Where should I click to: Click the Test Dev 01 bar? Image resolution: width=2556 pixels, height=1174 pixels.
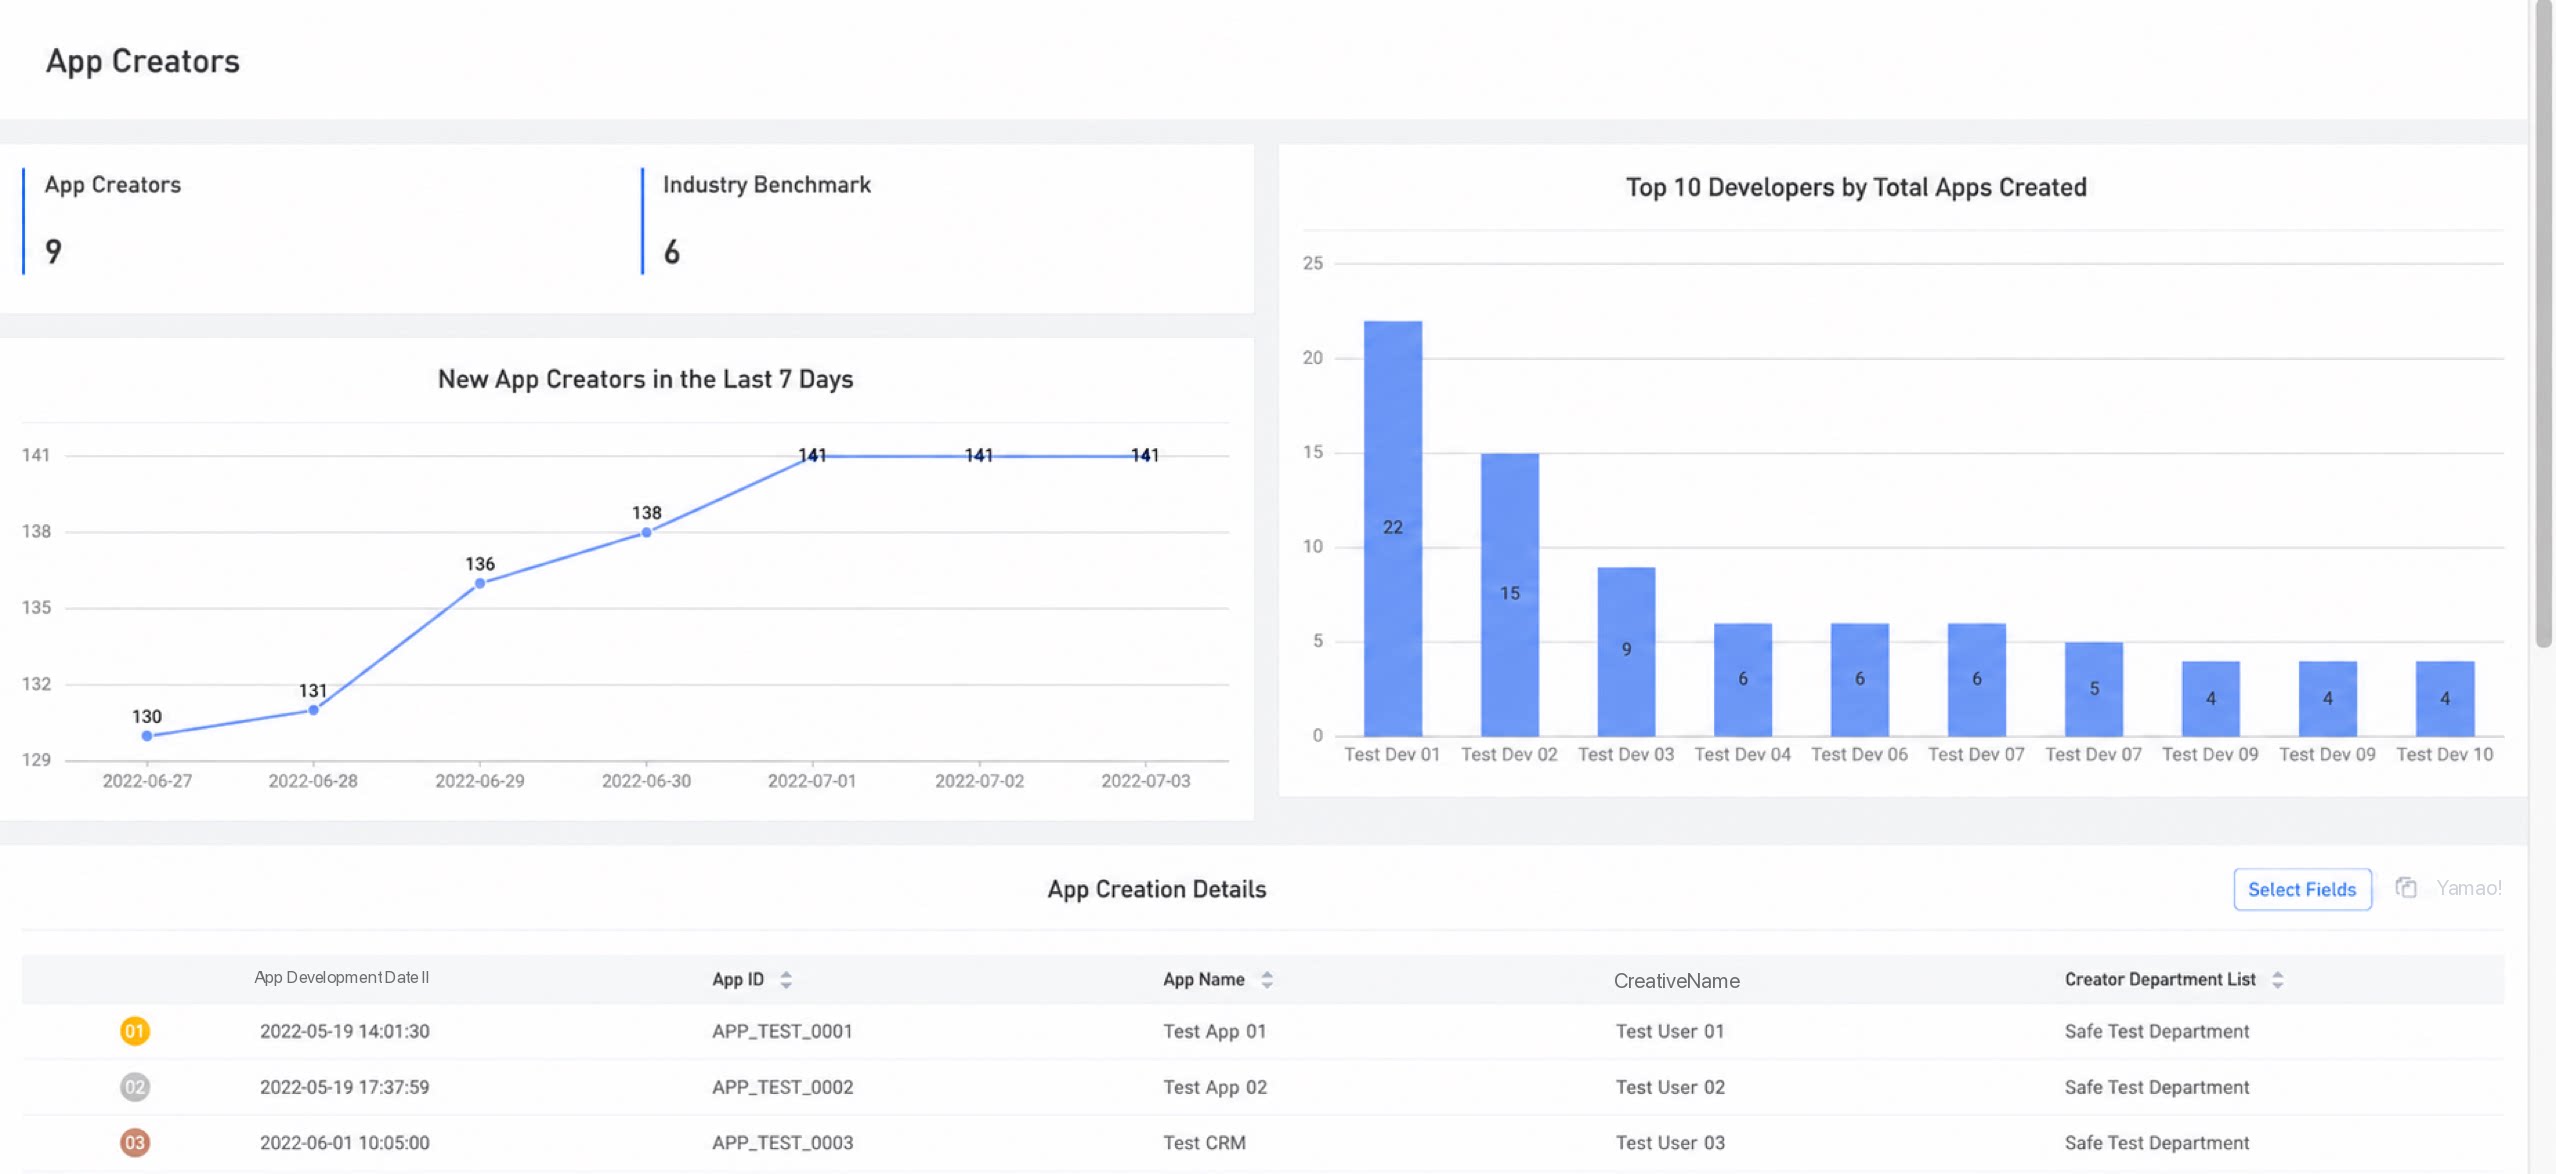[x=1392, y=528]
